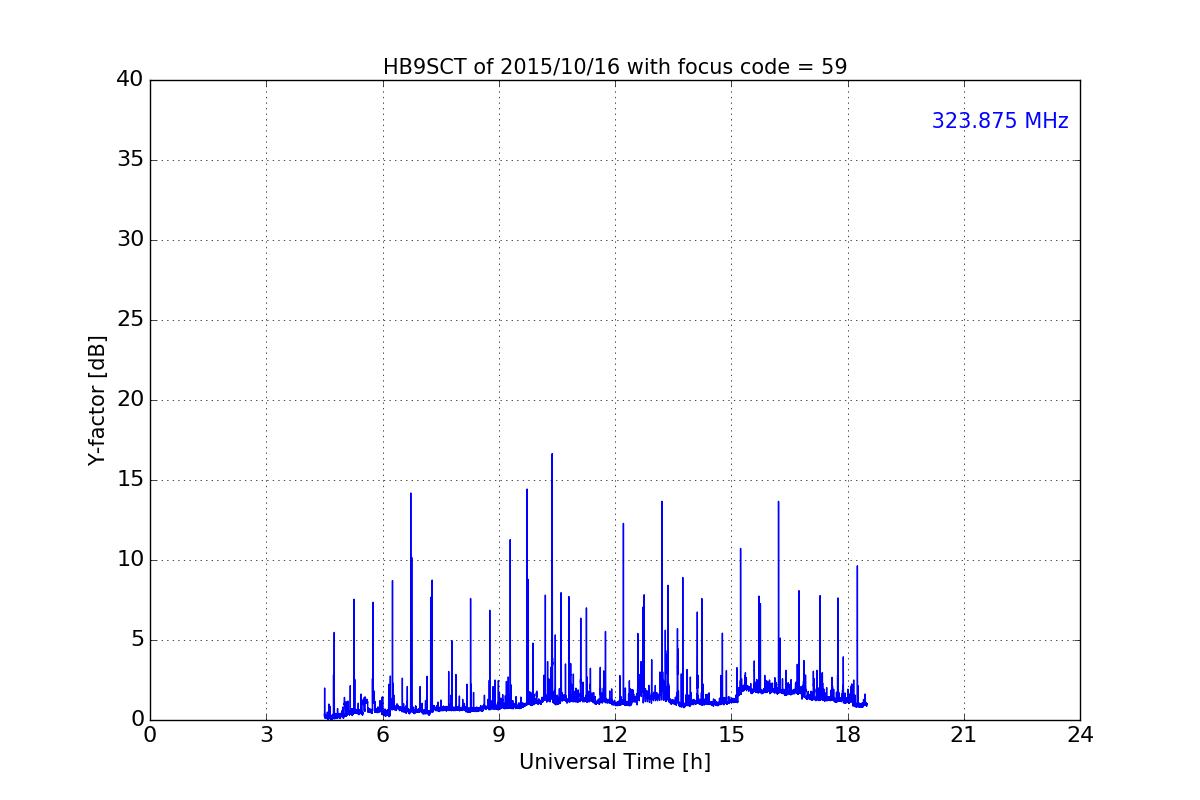
Task: Click x-axis tick label '3'
Action: click(266, 735)
